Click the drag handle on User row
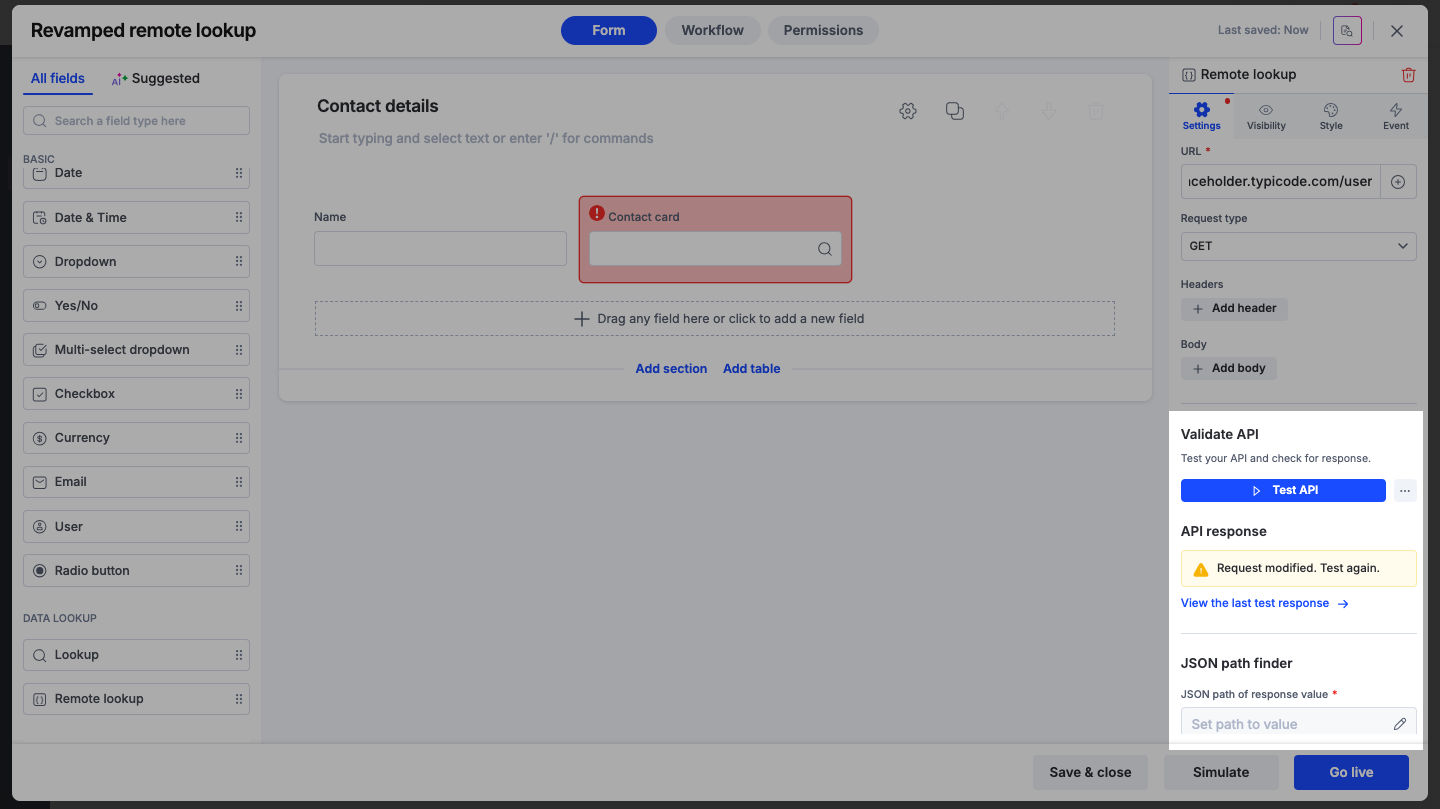 pyautogui.click(x=239, y=527)
